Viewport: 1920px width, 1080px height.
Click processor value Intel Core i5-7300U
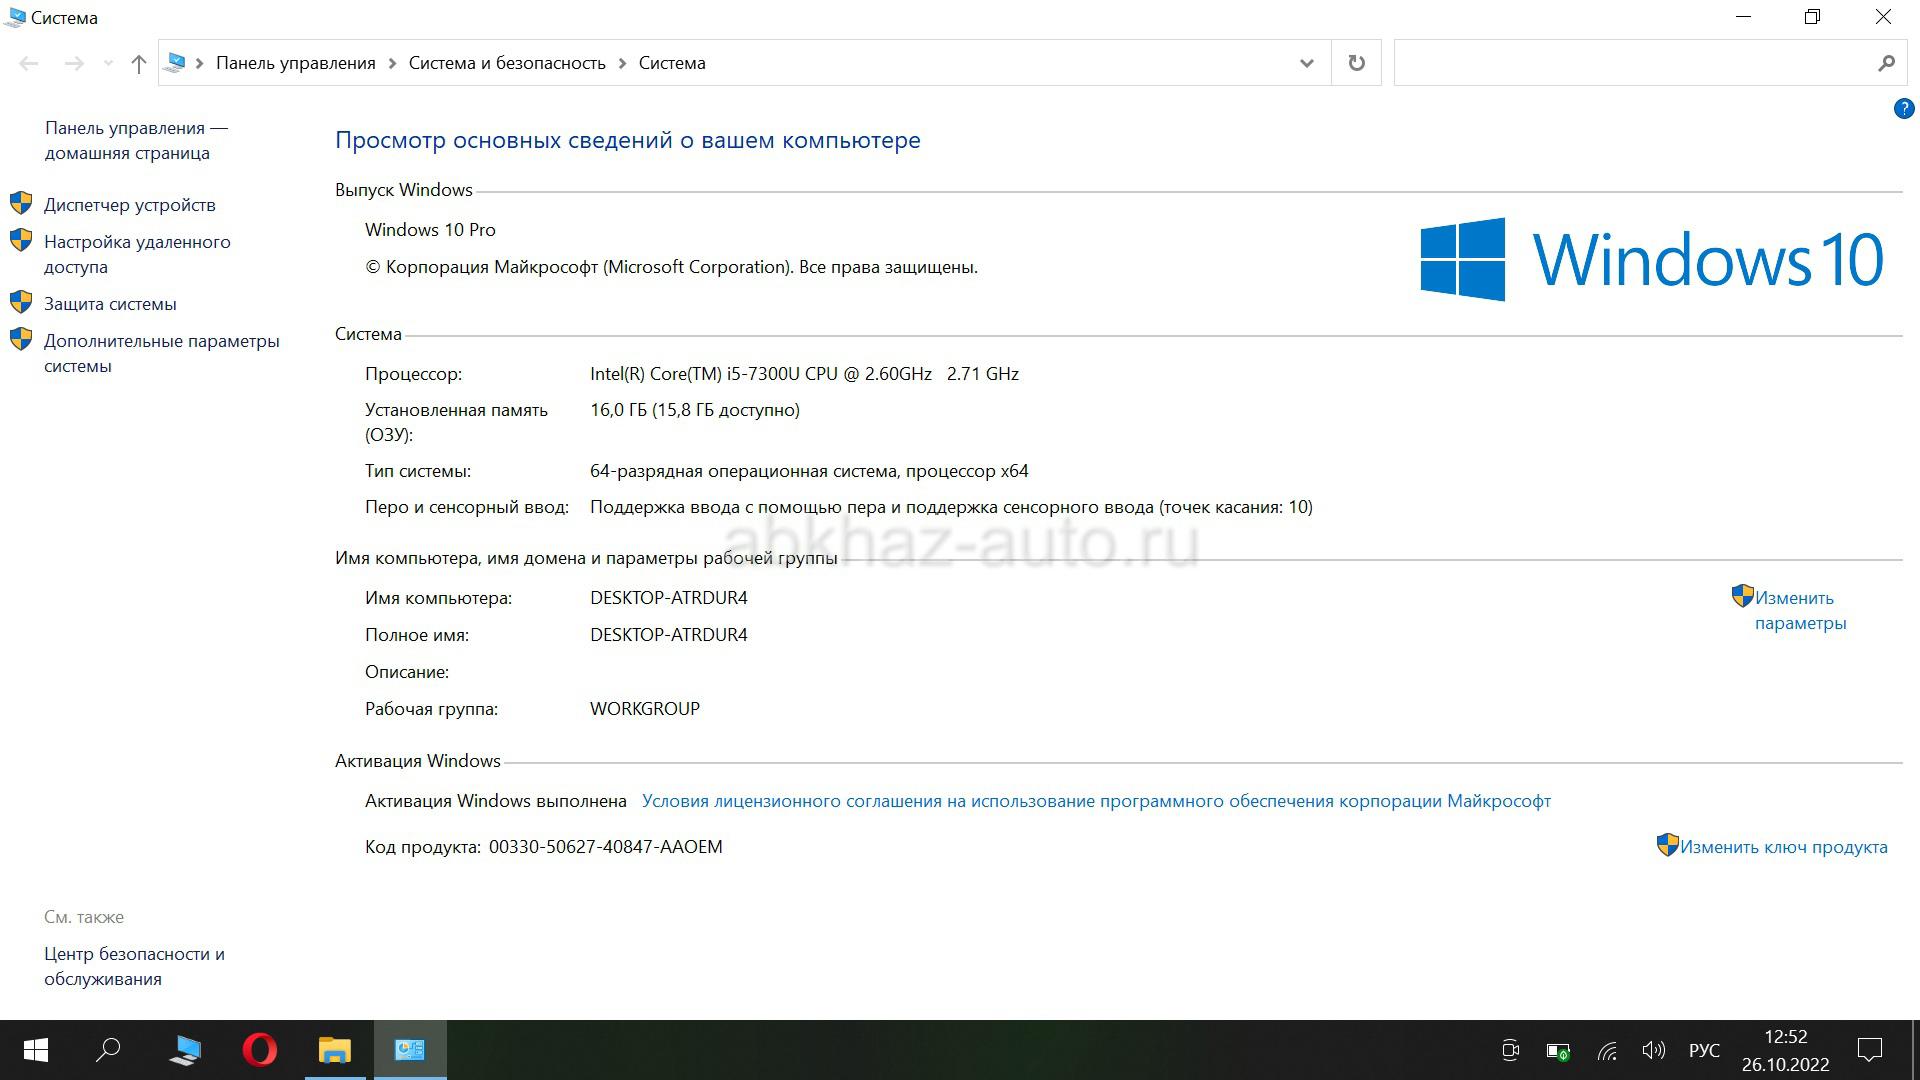[804, 374]
